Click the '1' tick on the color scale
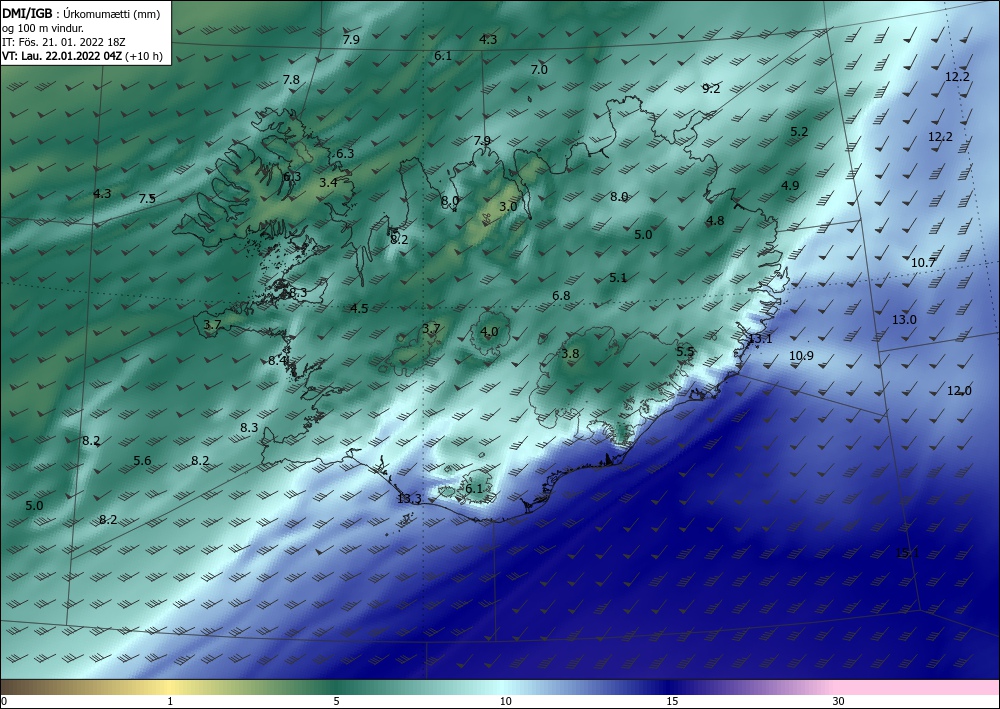The width and height of the screenshot is (1000, 709). (170, 701)
